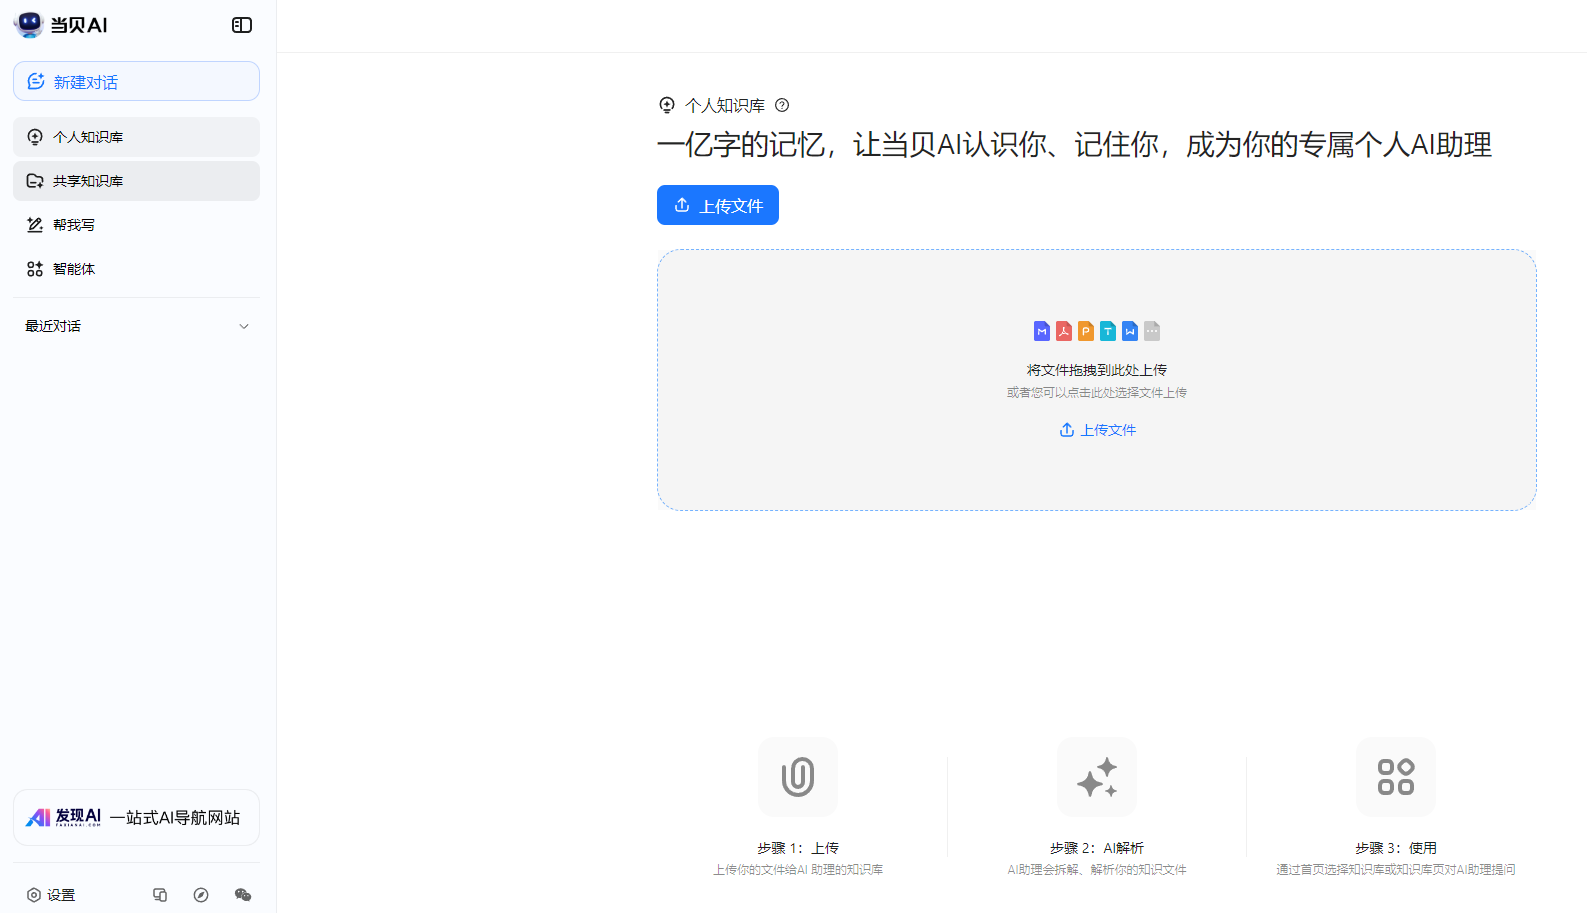Click the four-shapes icon for step 3 使用
Viewport: 1587px width, 913px height.
click(1396, 777)
